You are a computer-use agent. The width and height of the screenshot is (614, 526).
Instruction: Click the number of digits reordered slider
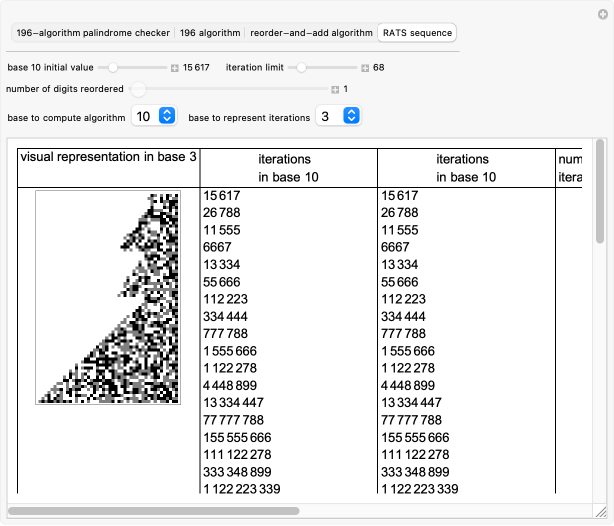pyautogui.click(x=229, y=89)
